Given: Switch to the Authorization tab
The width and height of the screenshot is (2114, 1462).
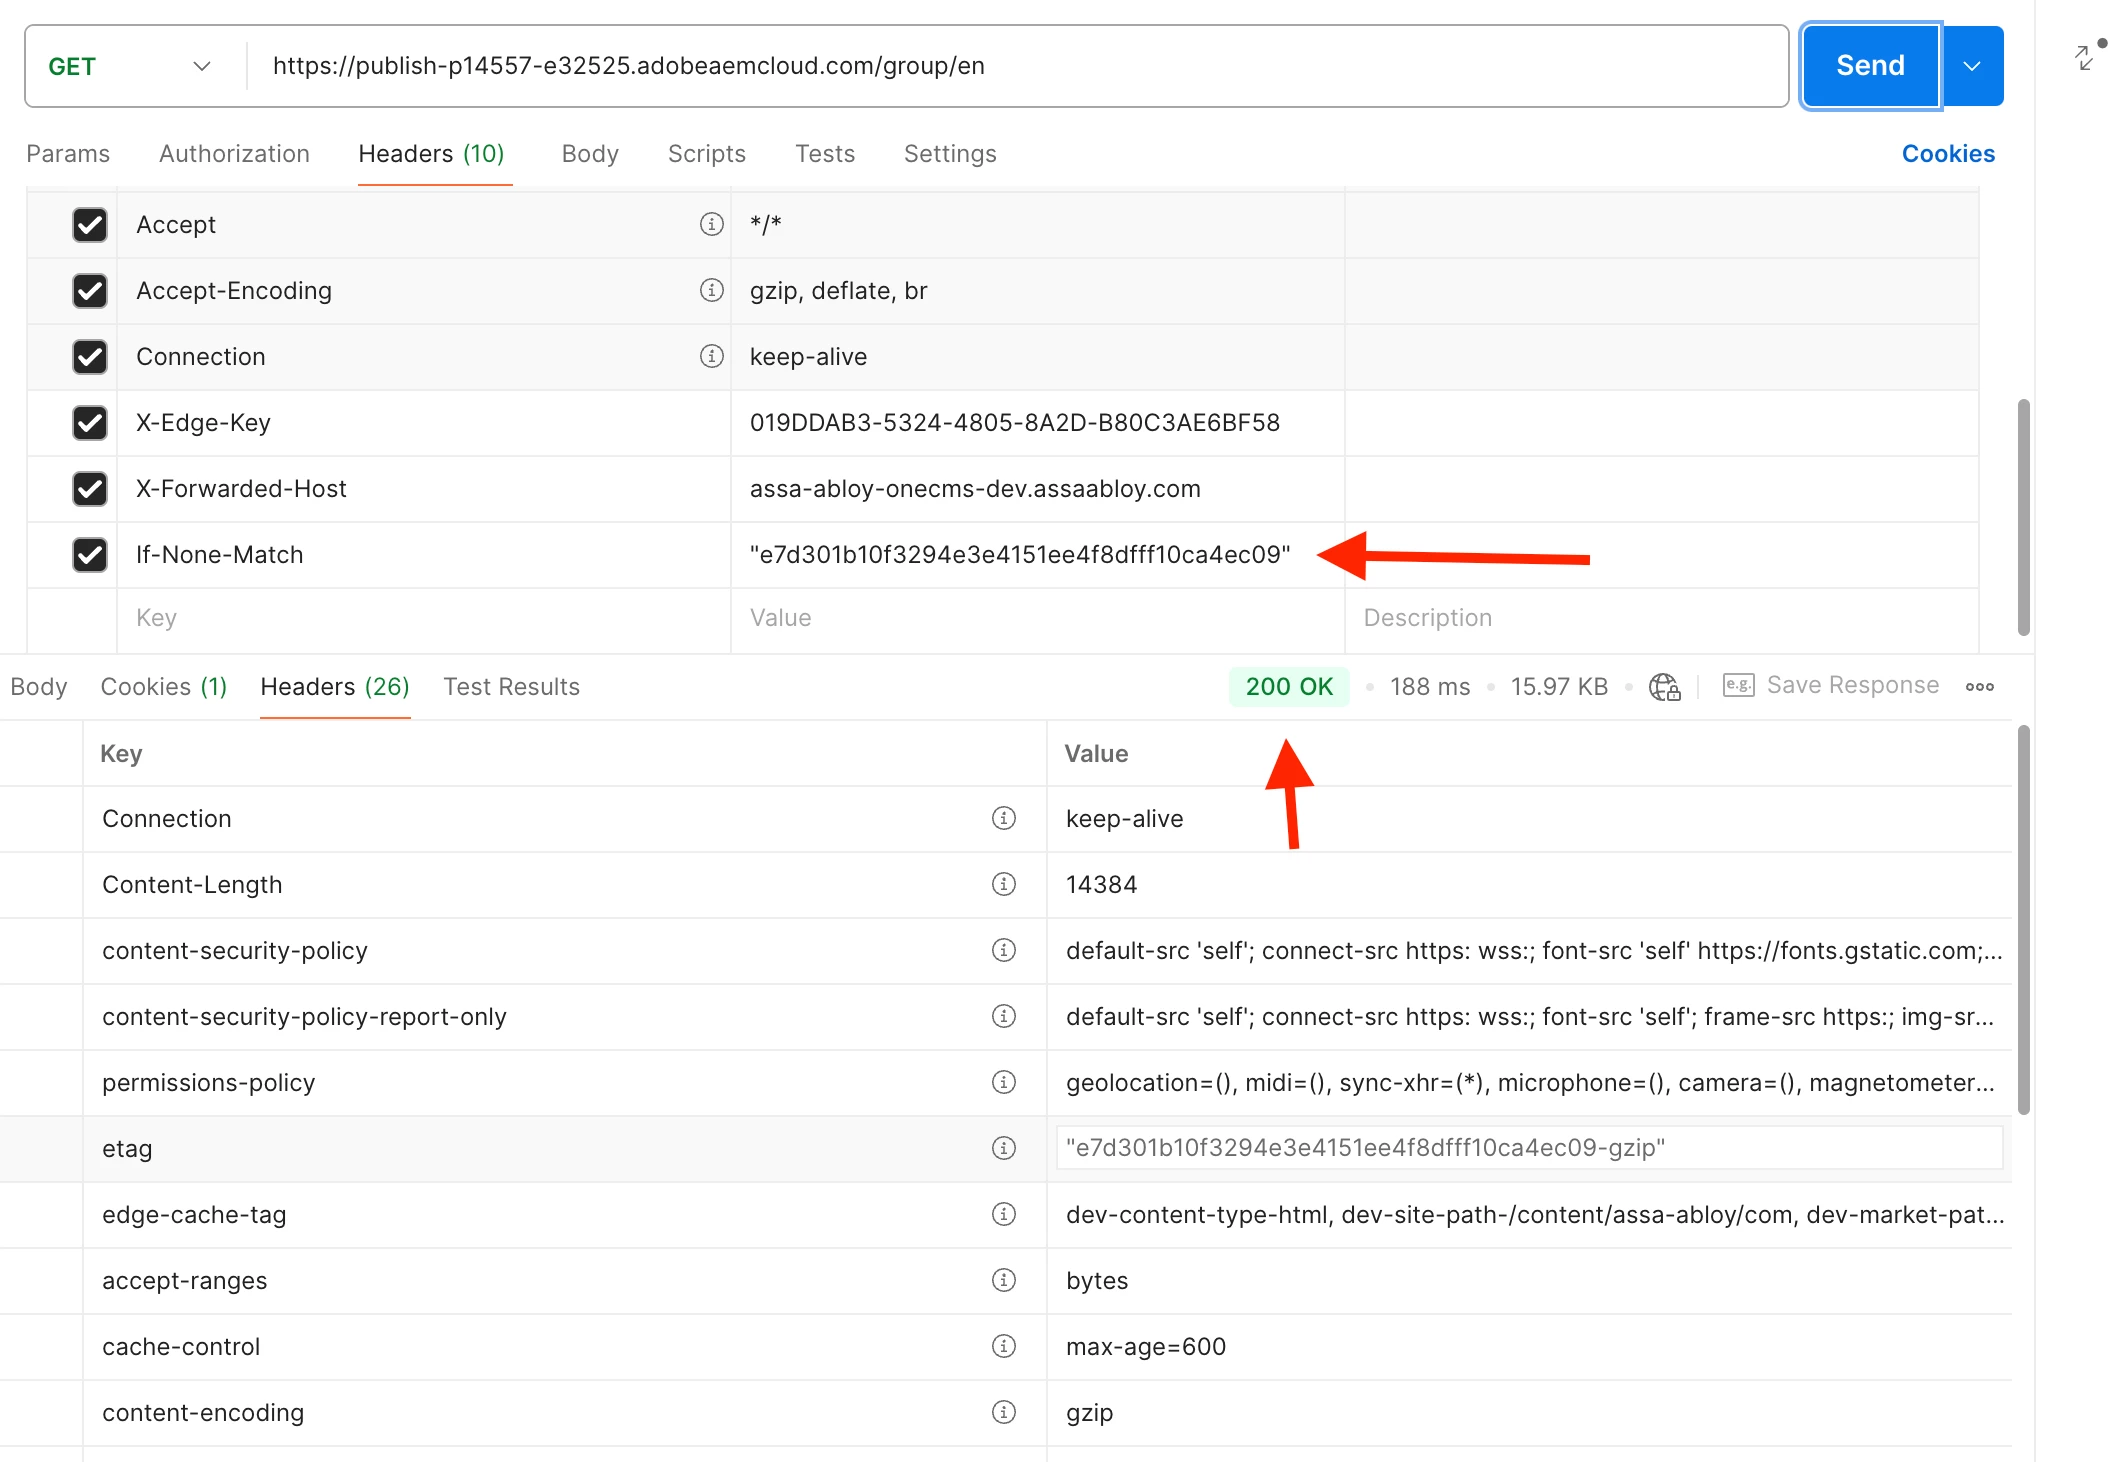Looking at the screenshot, I should (234, 154).
